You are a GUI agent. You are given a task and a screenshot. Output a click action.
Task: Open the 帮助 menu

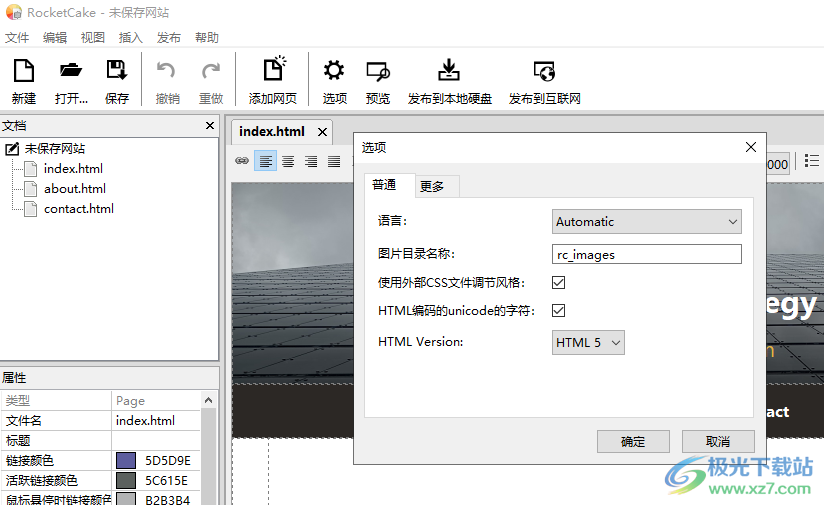pyautogui.click(x=207, y=38)
